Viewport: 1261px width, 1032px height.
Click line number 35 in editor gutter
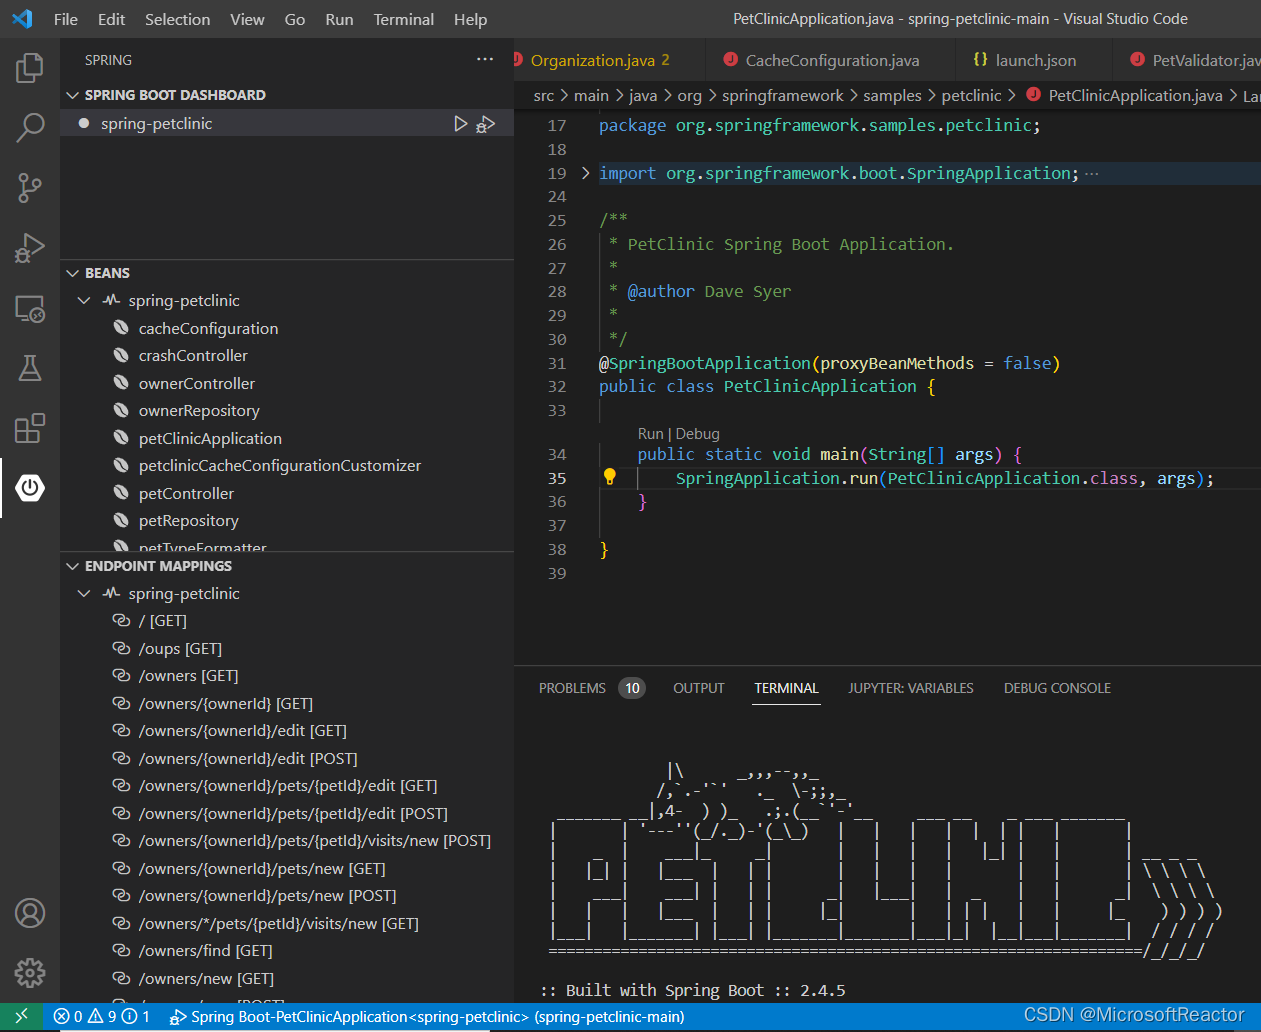coord(557,478)
